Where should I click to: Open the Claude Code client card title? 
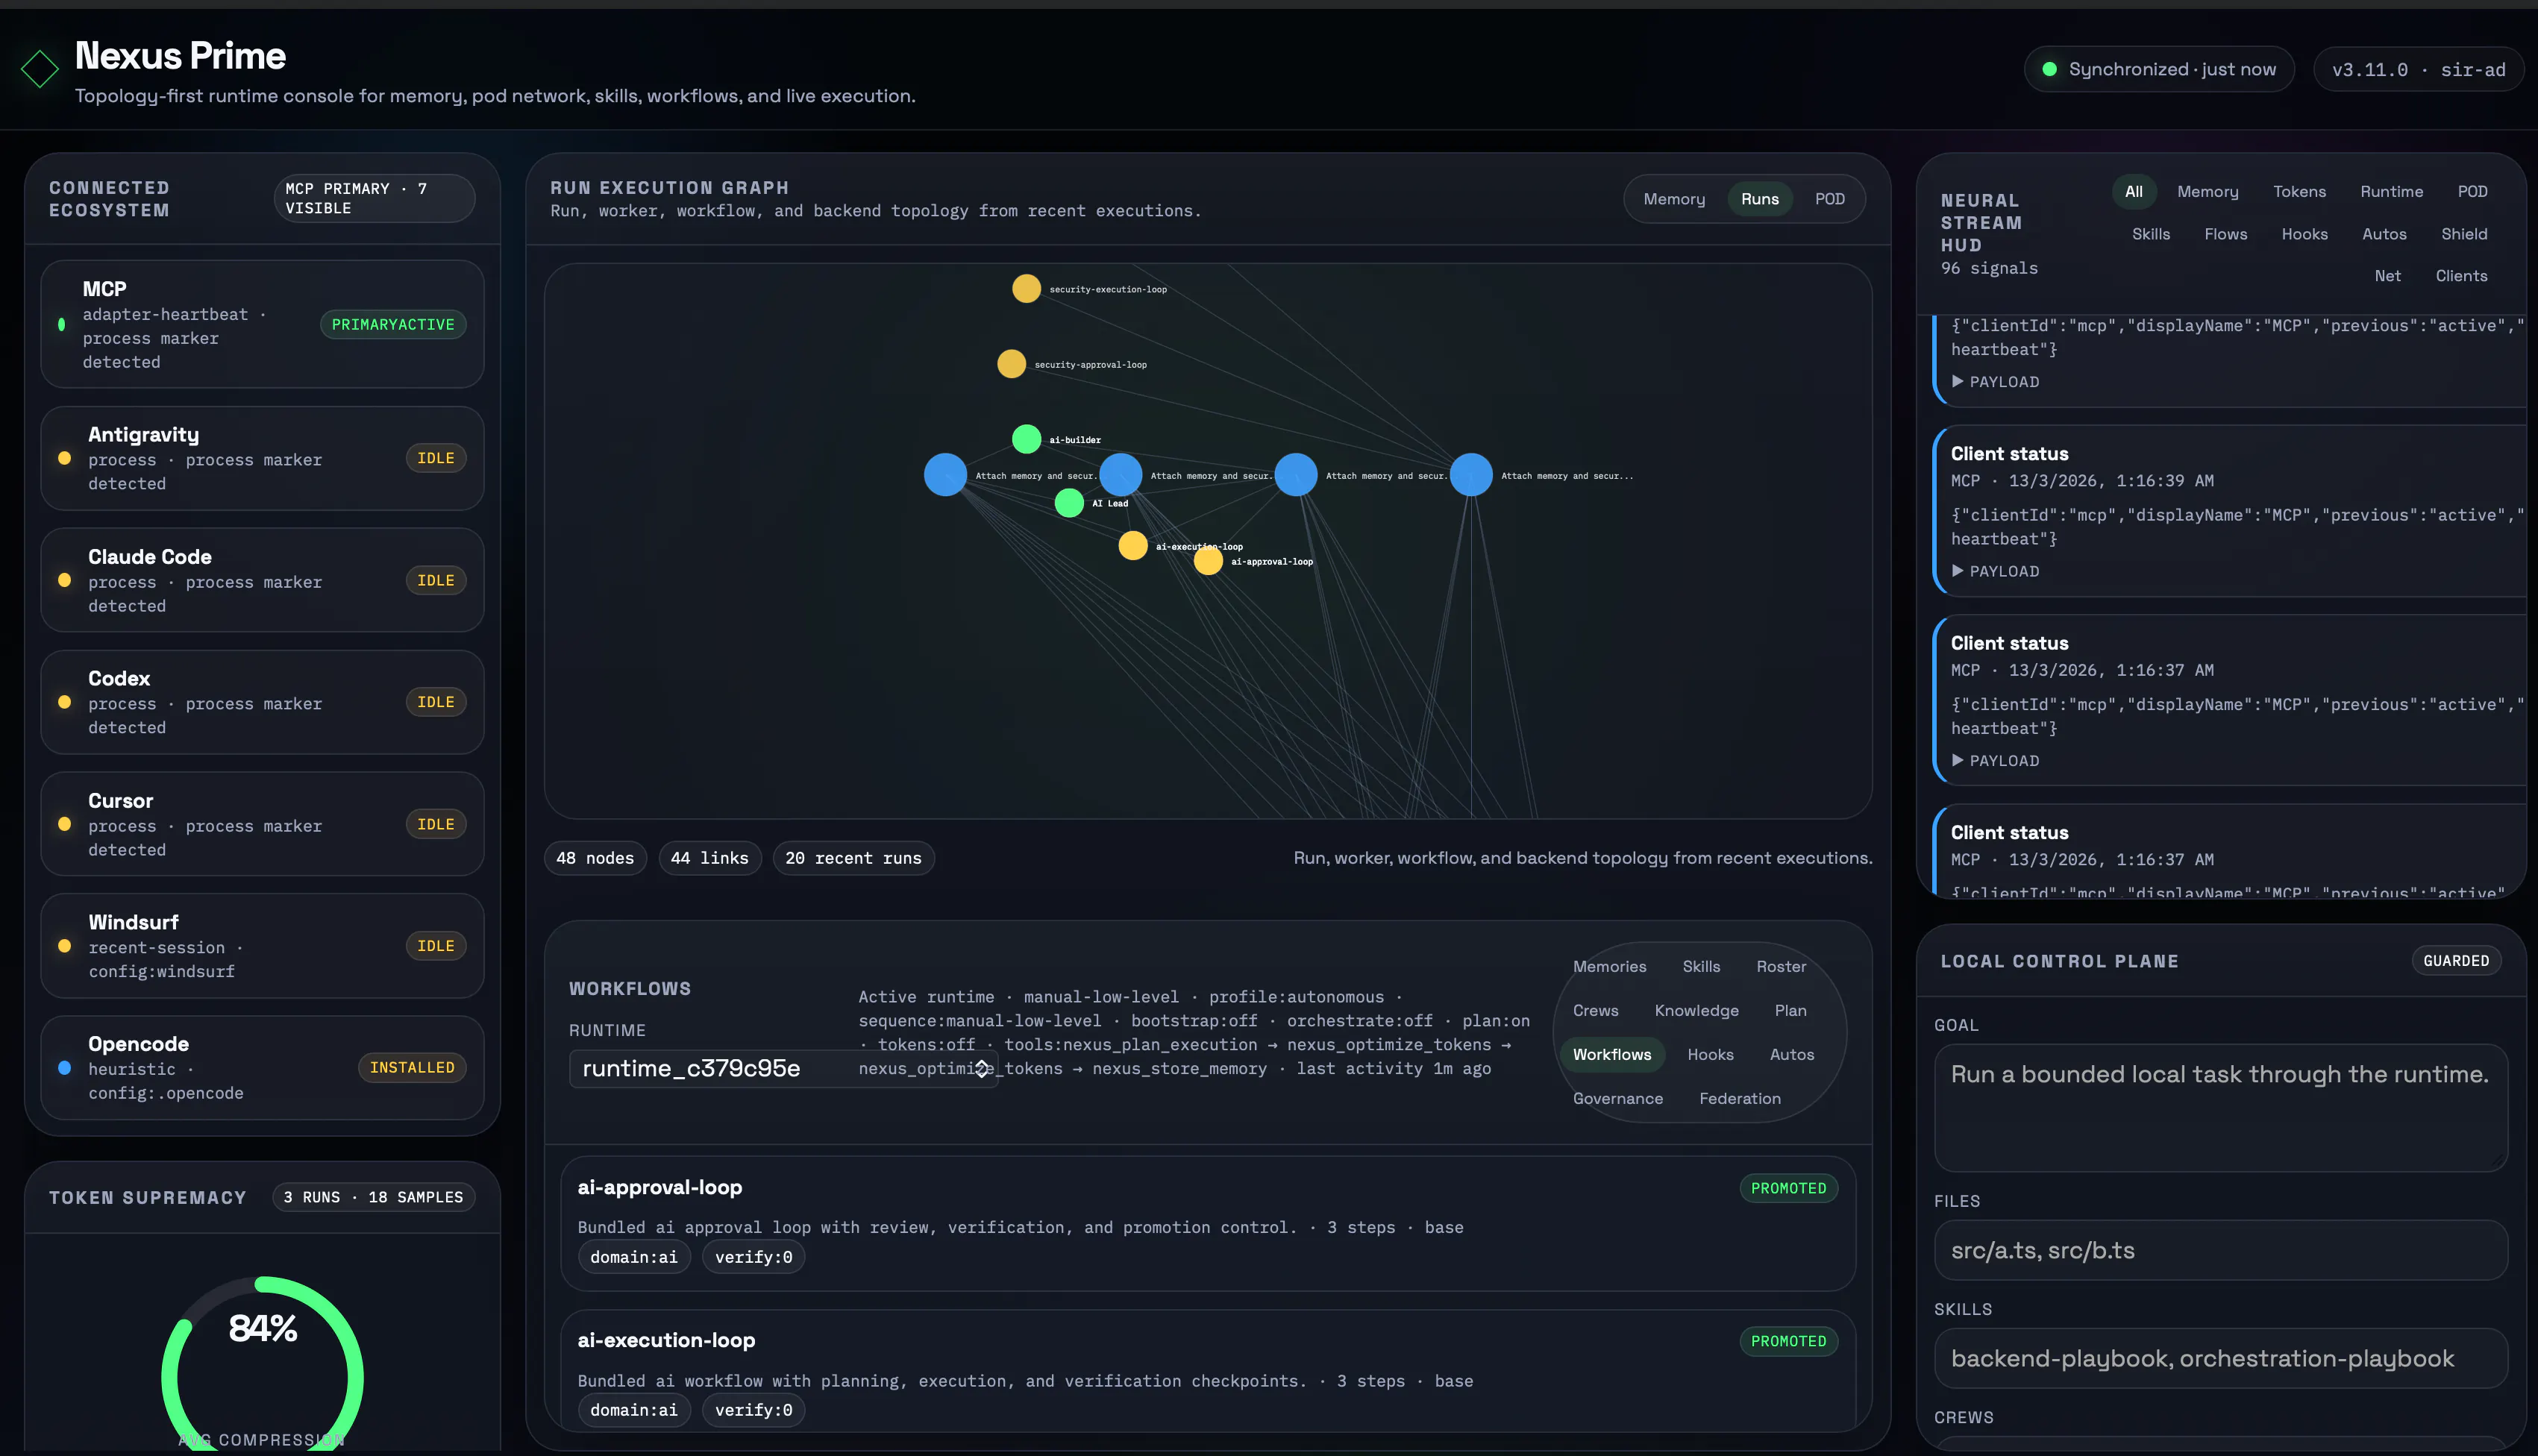[150, 557]
